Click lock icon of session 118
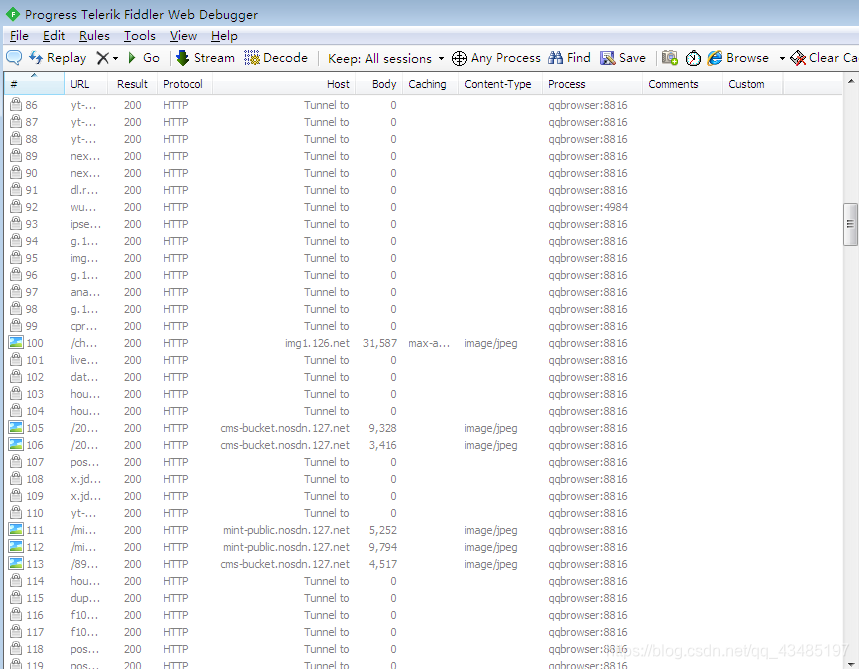 pyautogui.click(x=16, y=648)
